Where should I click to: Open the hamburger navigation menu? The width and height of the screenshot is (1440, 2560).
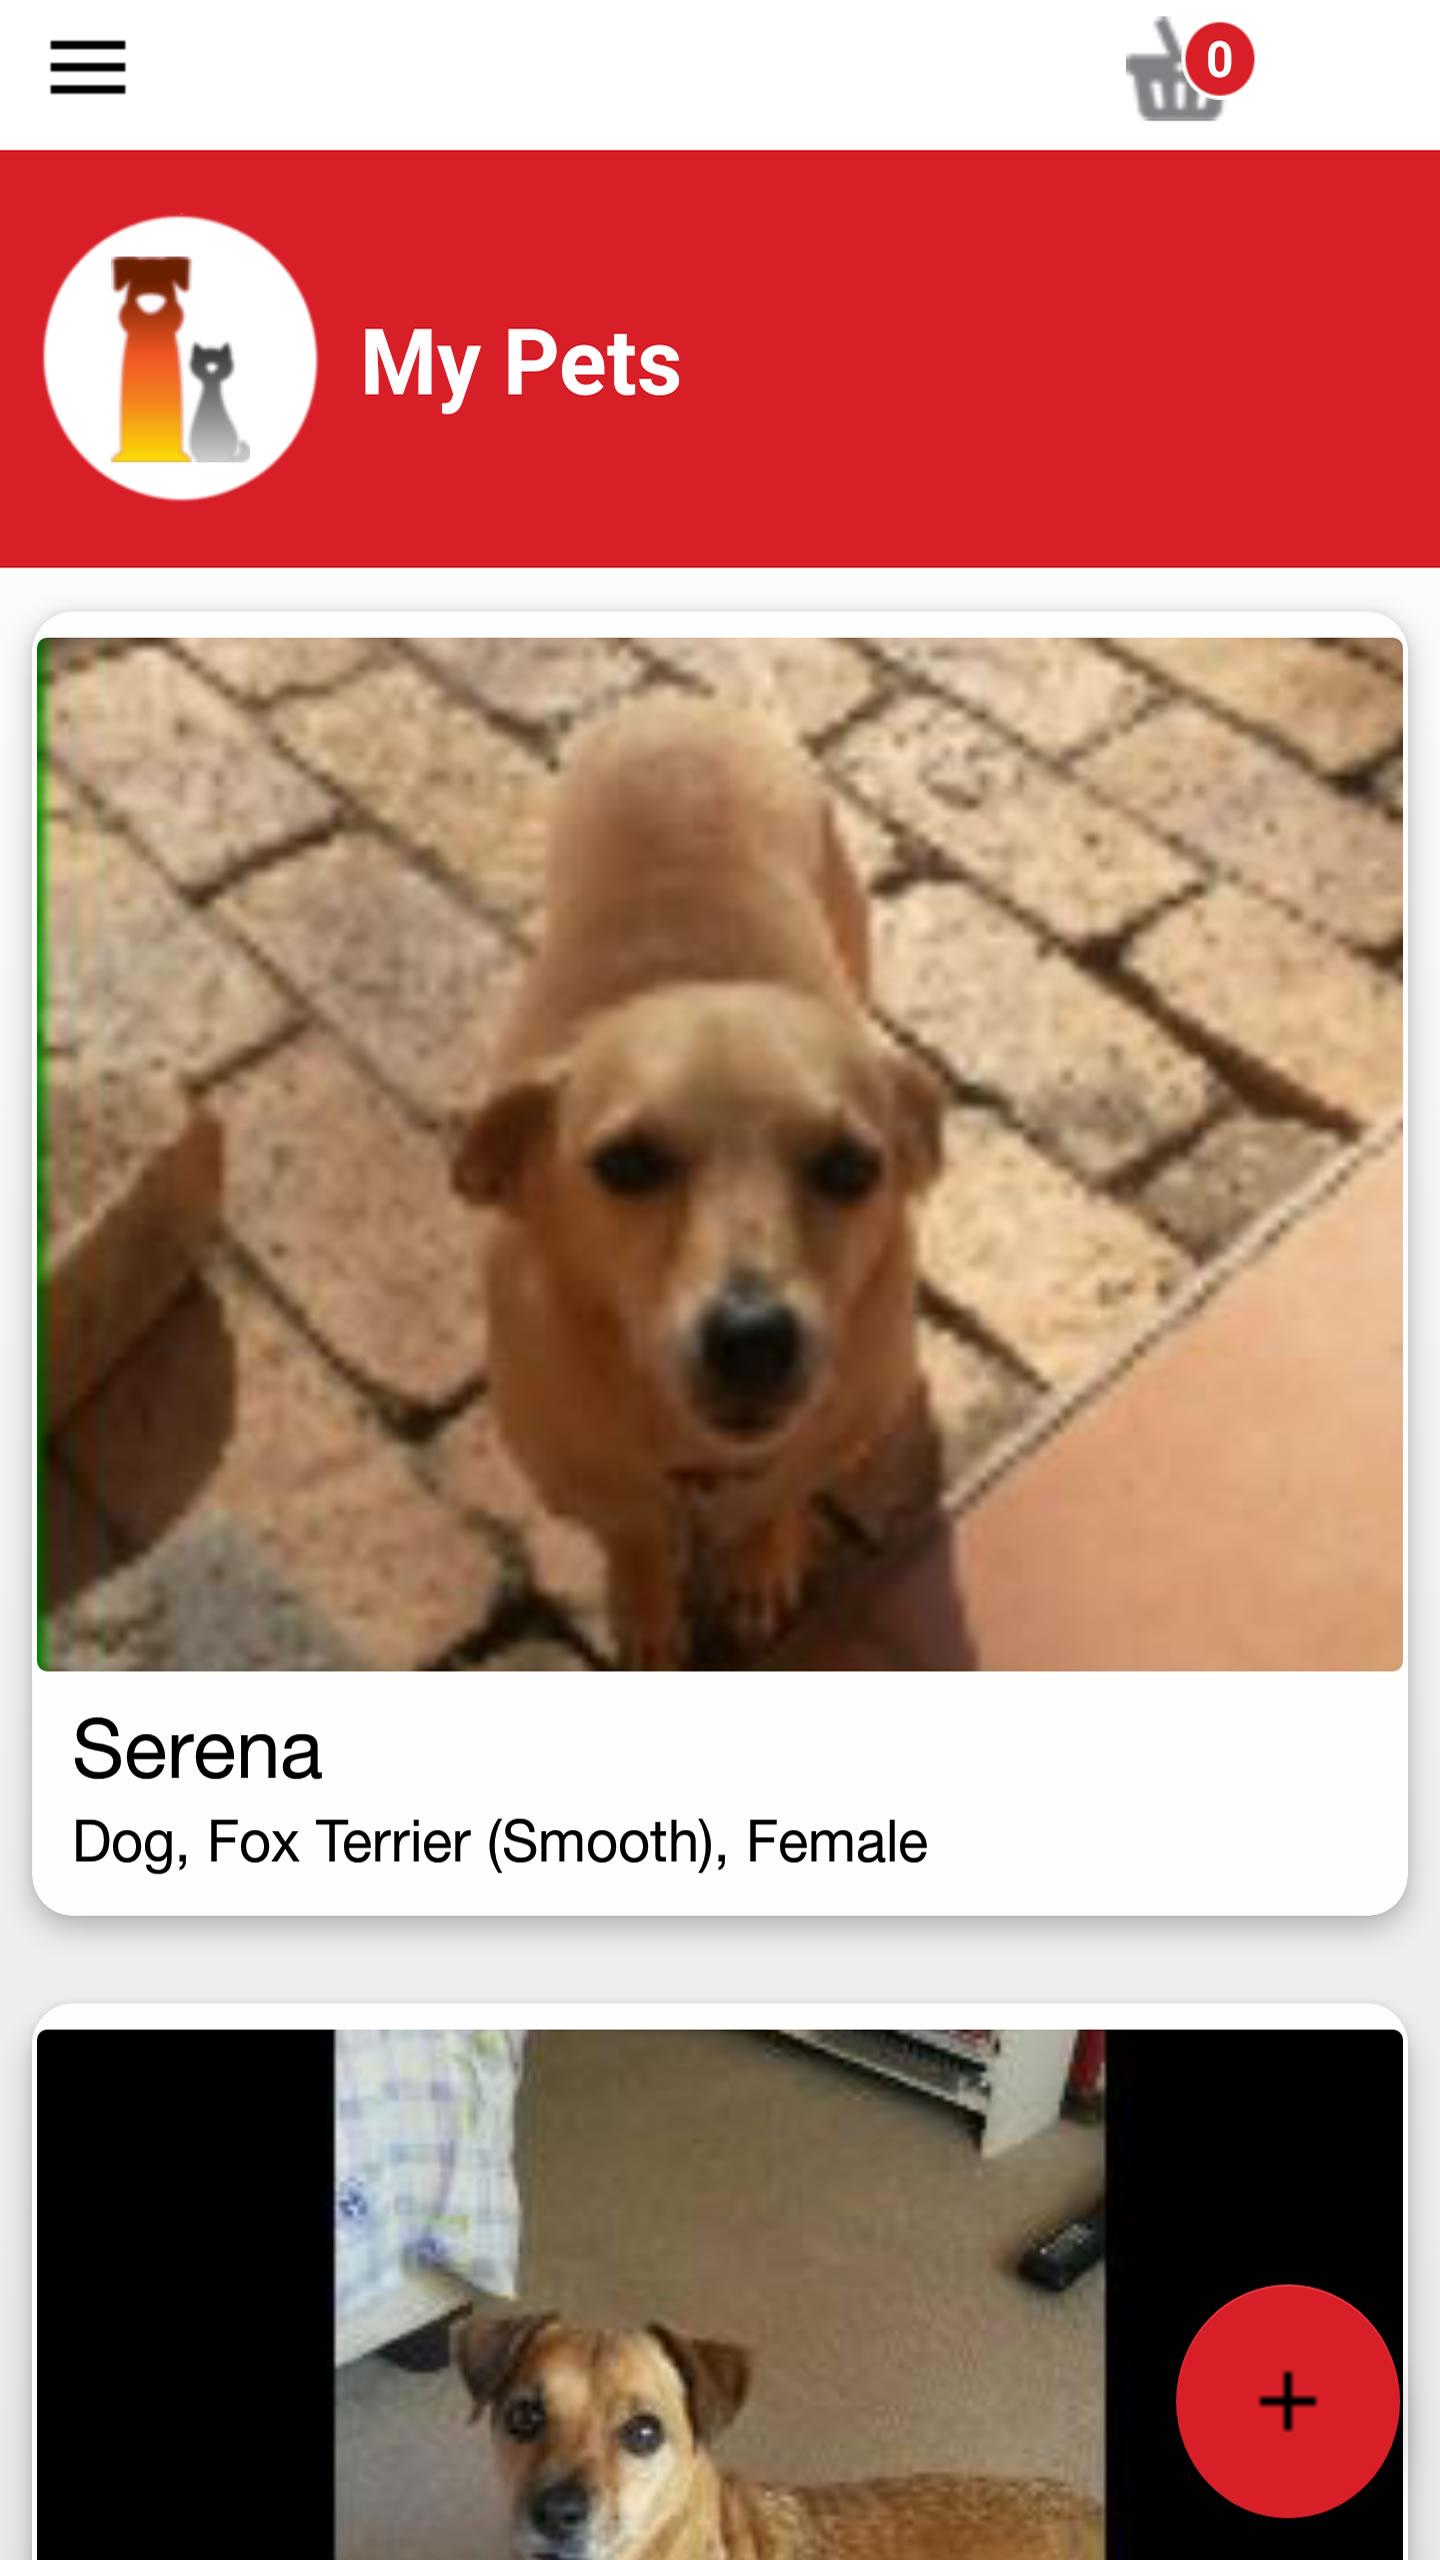(88, 68)
